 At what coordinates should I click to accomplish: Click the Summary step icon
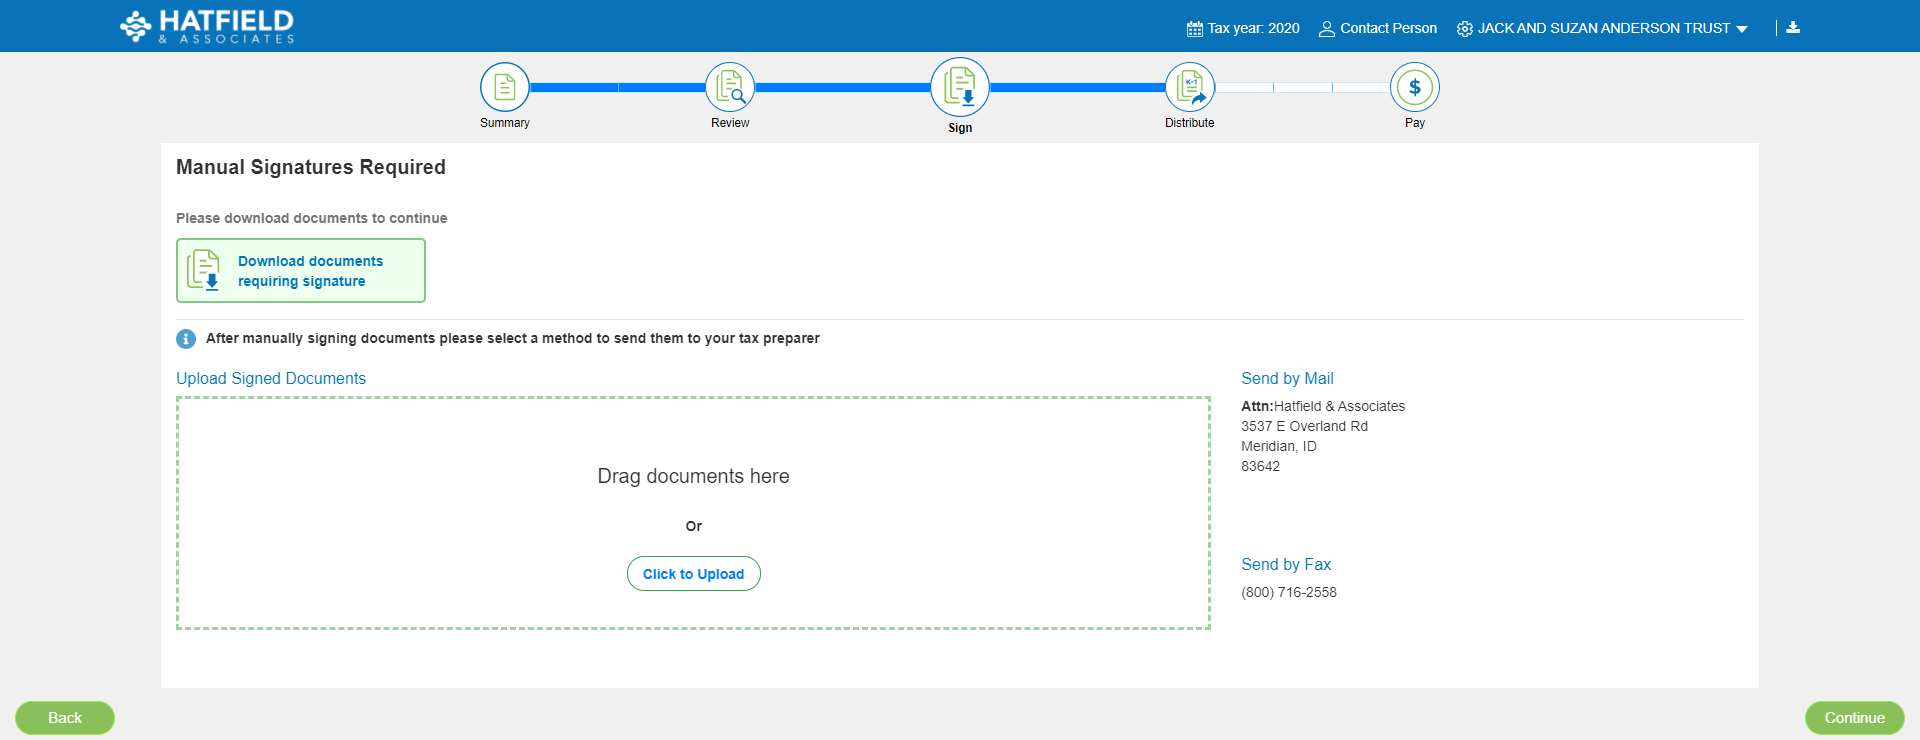pos(505,88)
